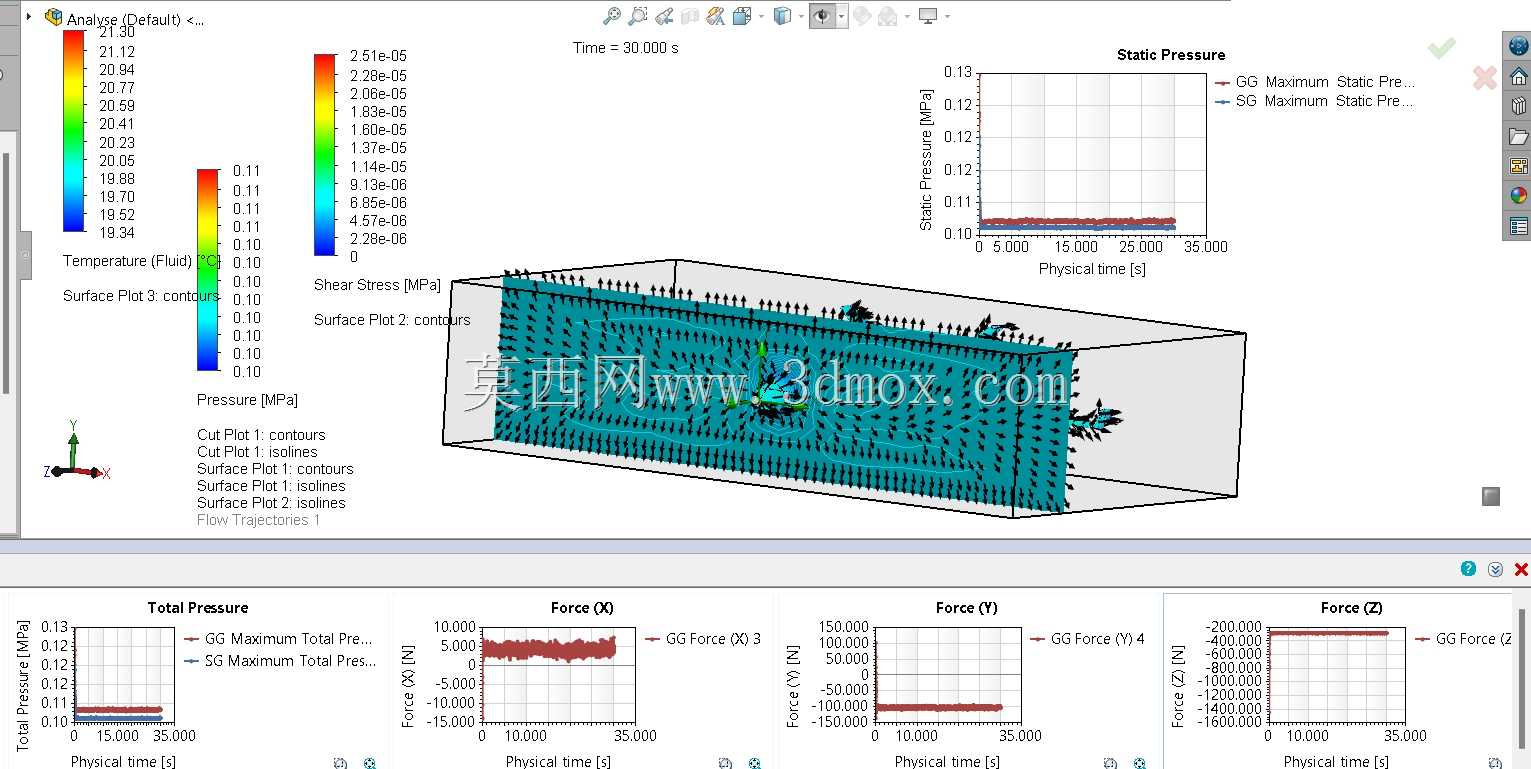The width and height of the screenshot is (1531, 769).
Task: Click the Time = 30.000 s label
Action: 626,48
